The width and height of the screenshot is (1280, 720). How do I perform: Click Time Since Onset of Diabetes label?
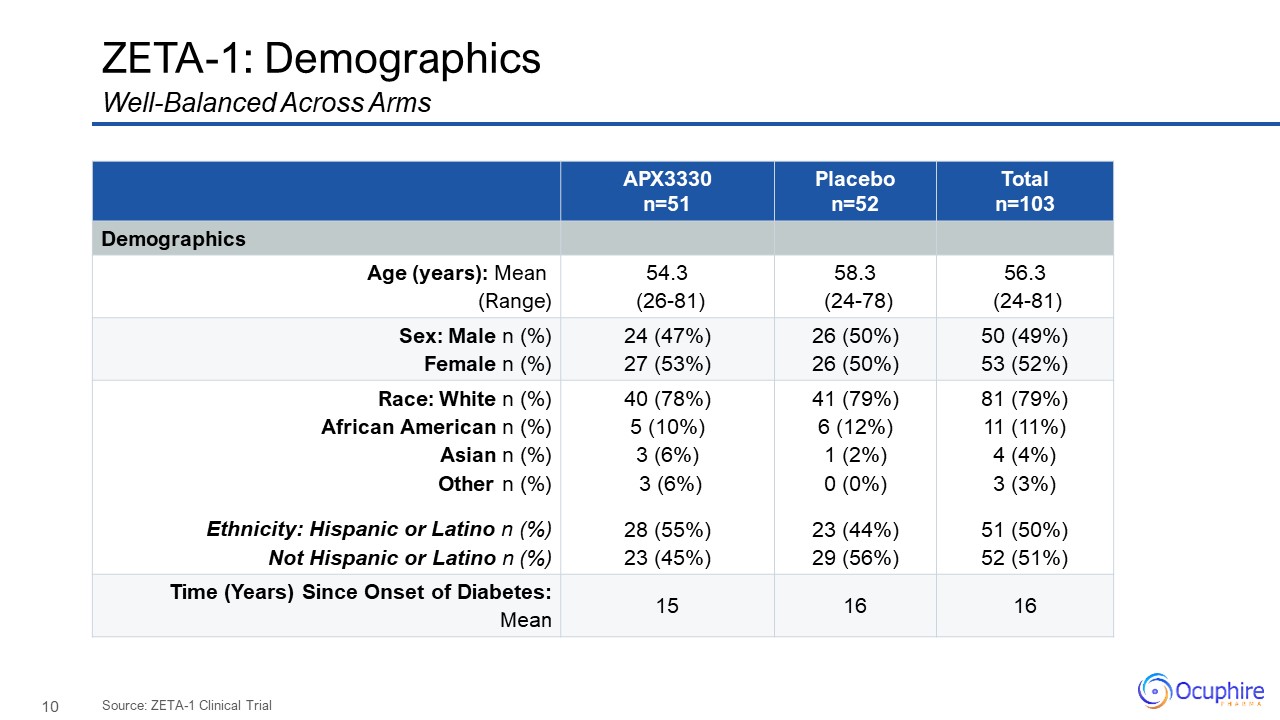(x=361, y=592)
